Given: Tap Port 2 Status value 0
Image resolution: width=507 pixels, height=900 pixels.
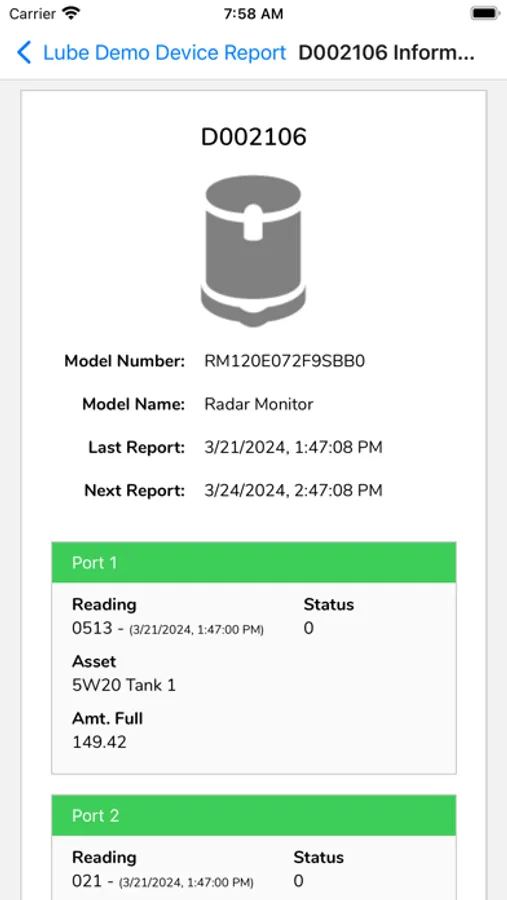Looking at the screenshot, I should tap(299, 881).
